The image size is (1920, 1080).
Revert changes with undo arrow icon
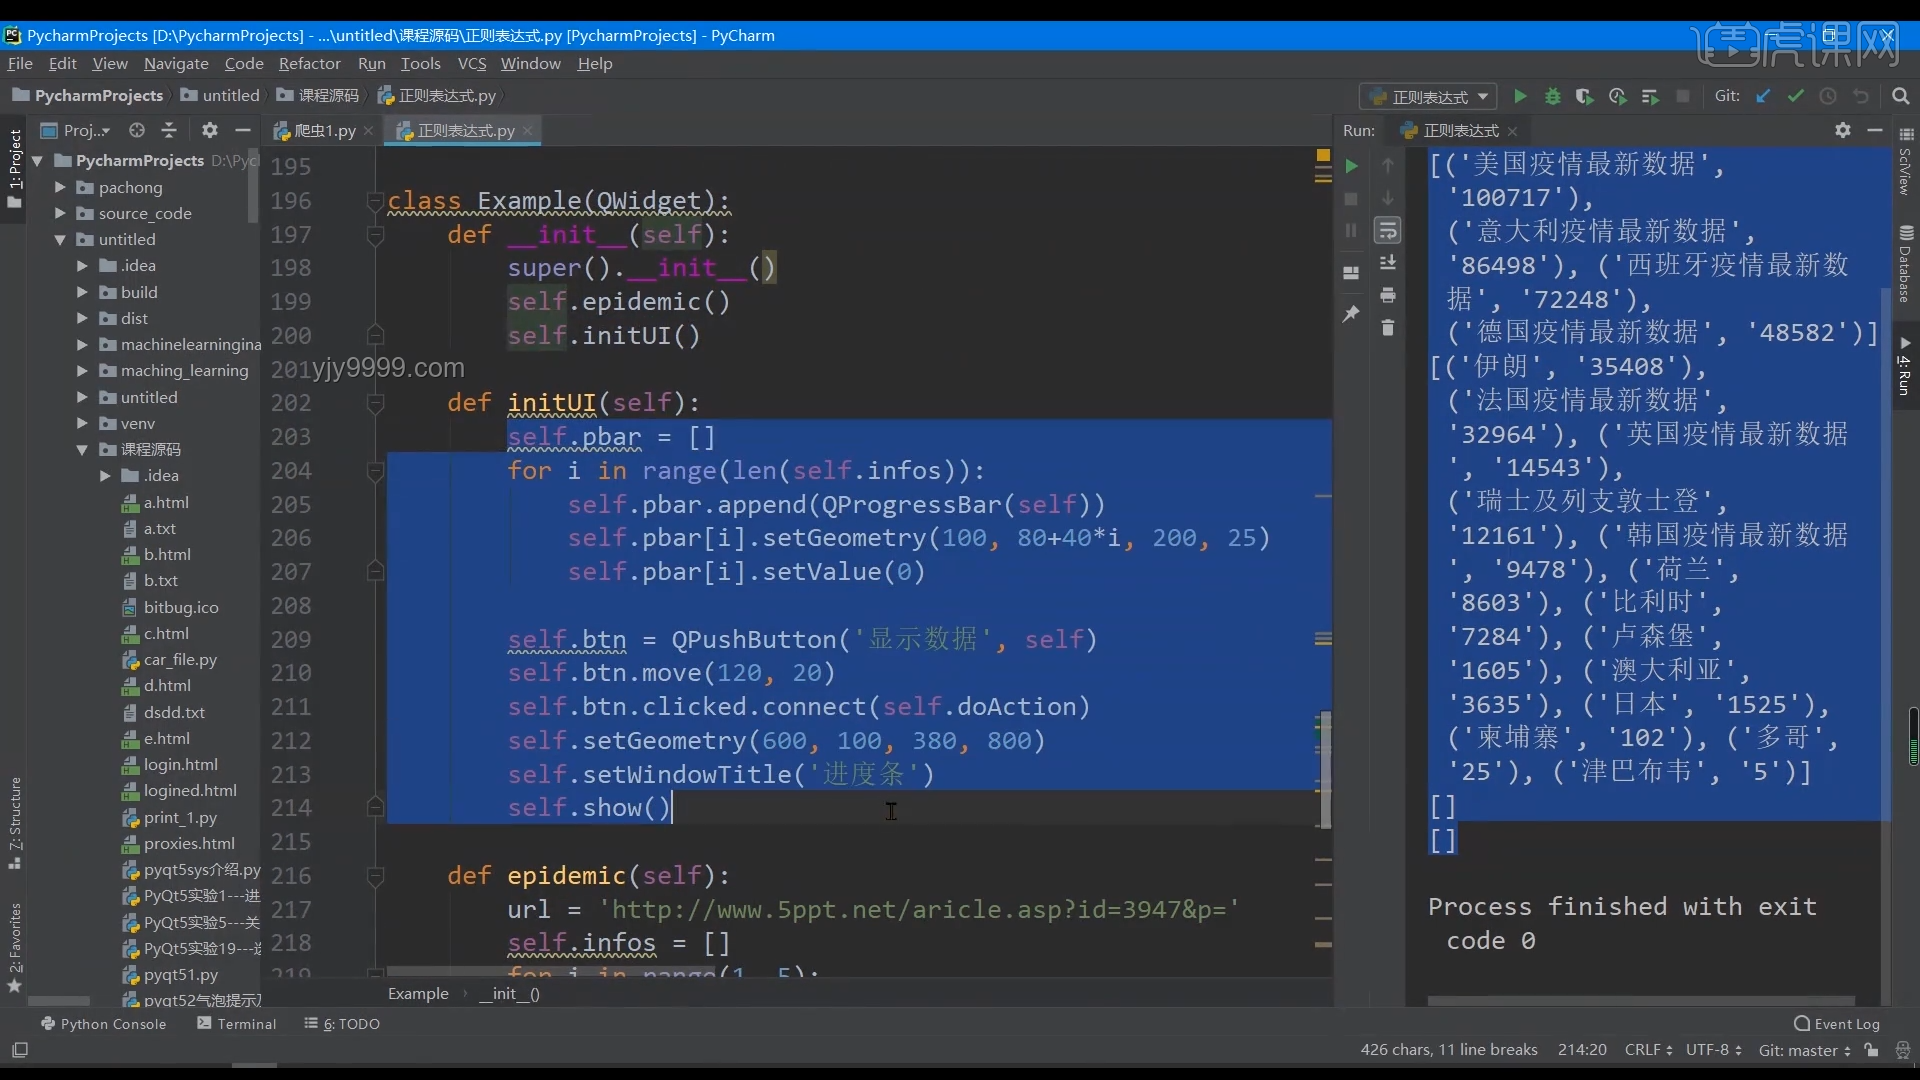point(1861,96)
